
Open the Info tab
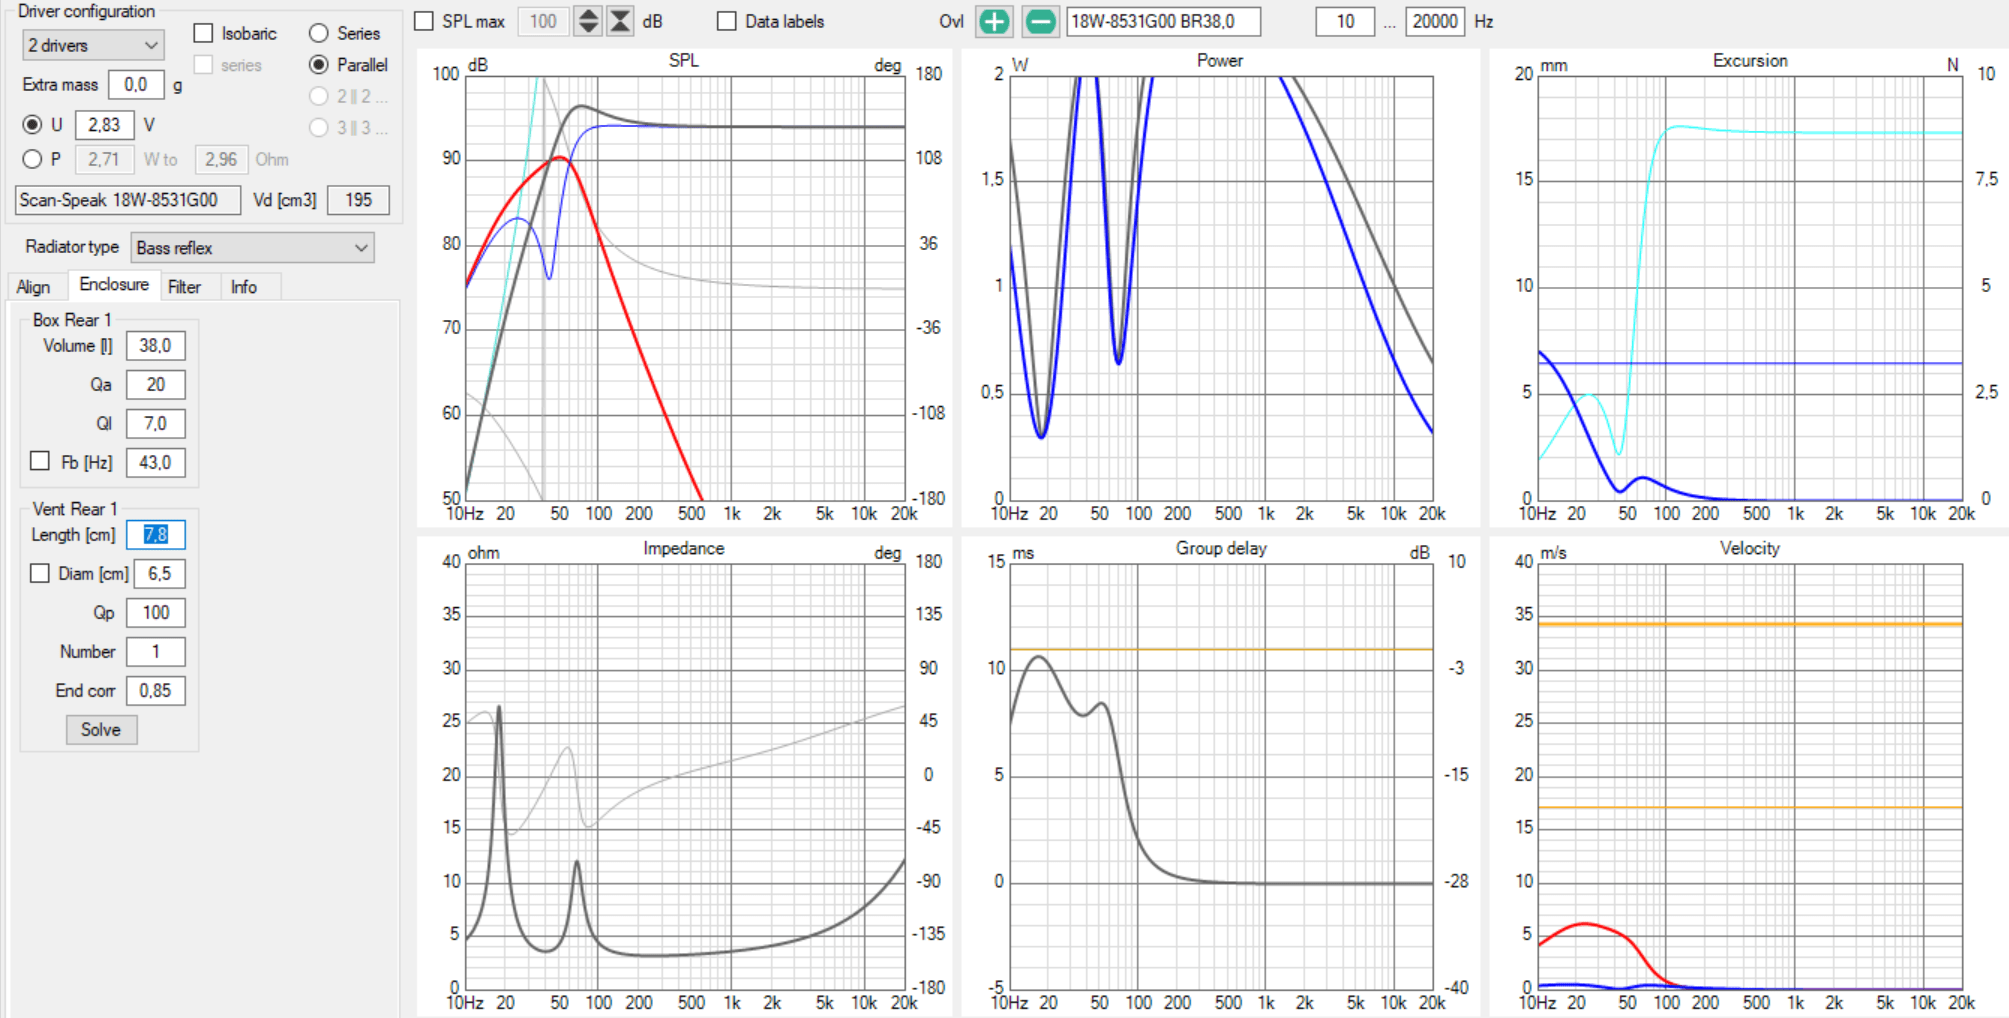(x=243, y=287)
